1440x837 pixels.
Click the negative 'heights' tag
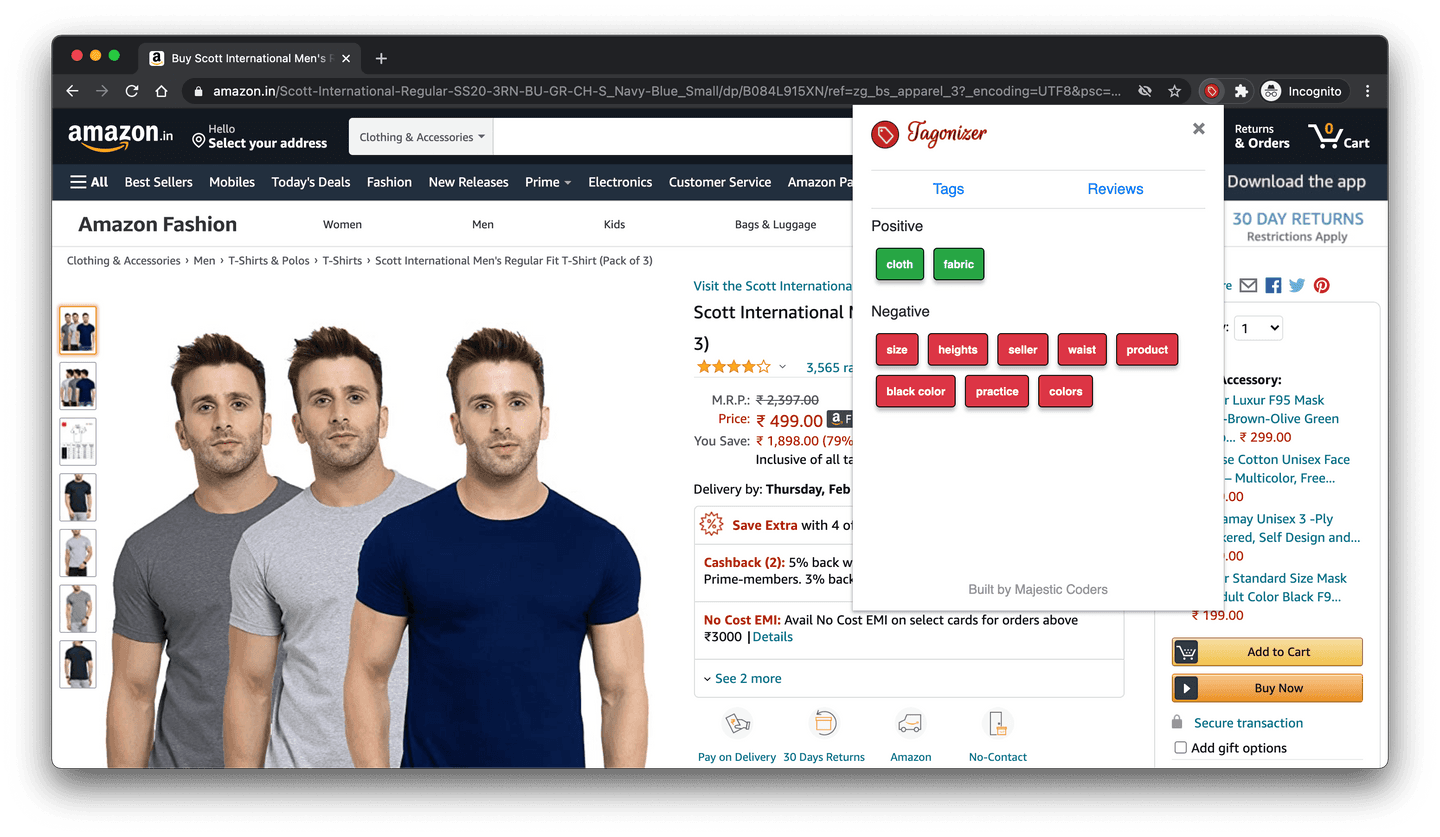click(x=957, y=350)
